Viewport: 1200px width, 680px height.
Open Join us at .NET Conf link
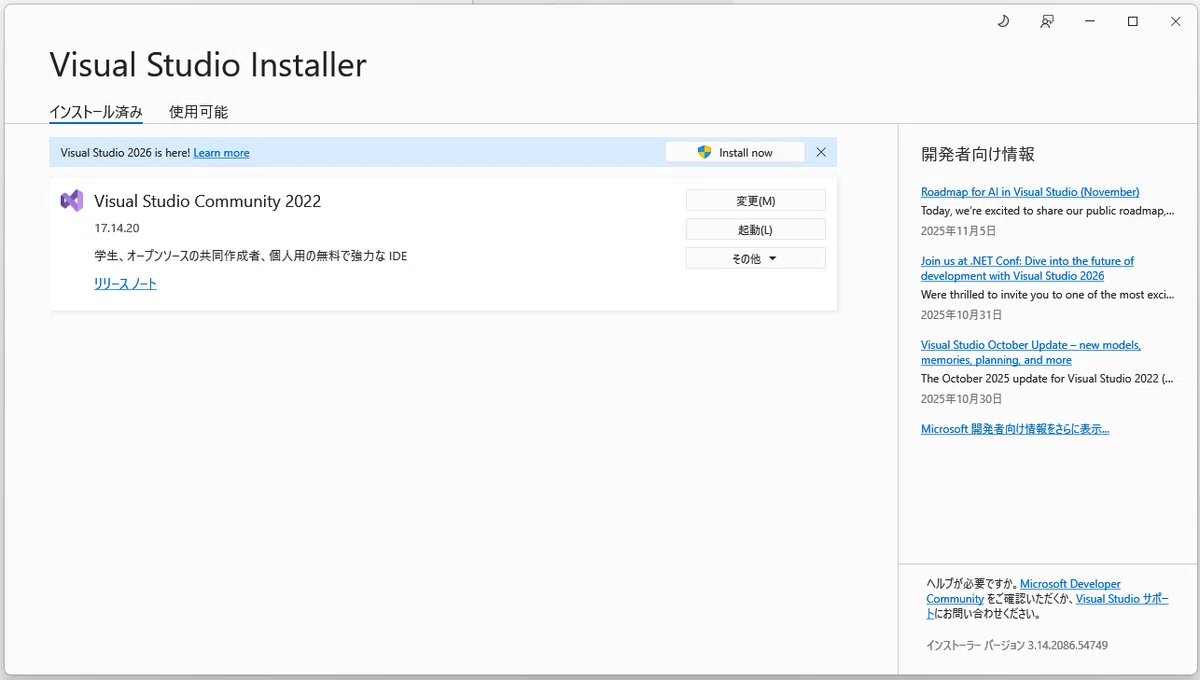coord(1027,268)
